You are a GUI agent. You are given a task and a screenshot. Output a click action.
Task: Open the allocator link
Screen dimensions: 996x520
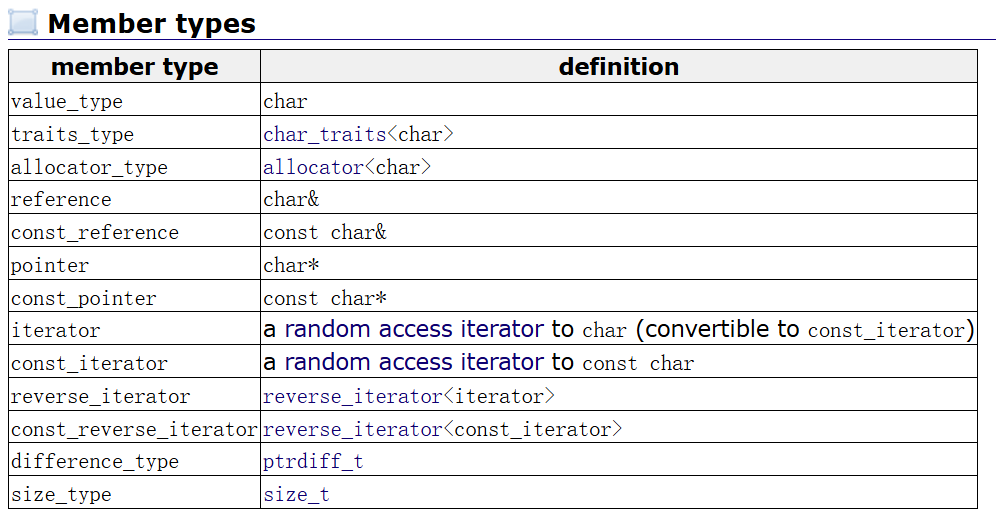pos(313,167)
